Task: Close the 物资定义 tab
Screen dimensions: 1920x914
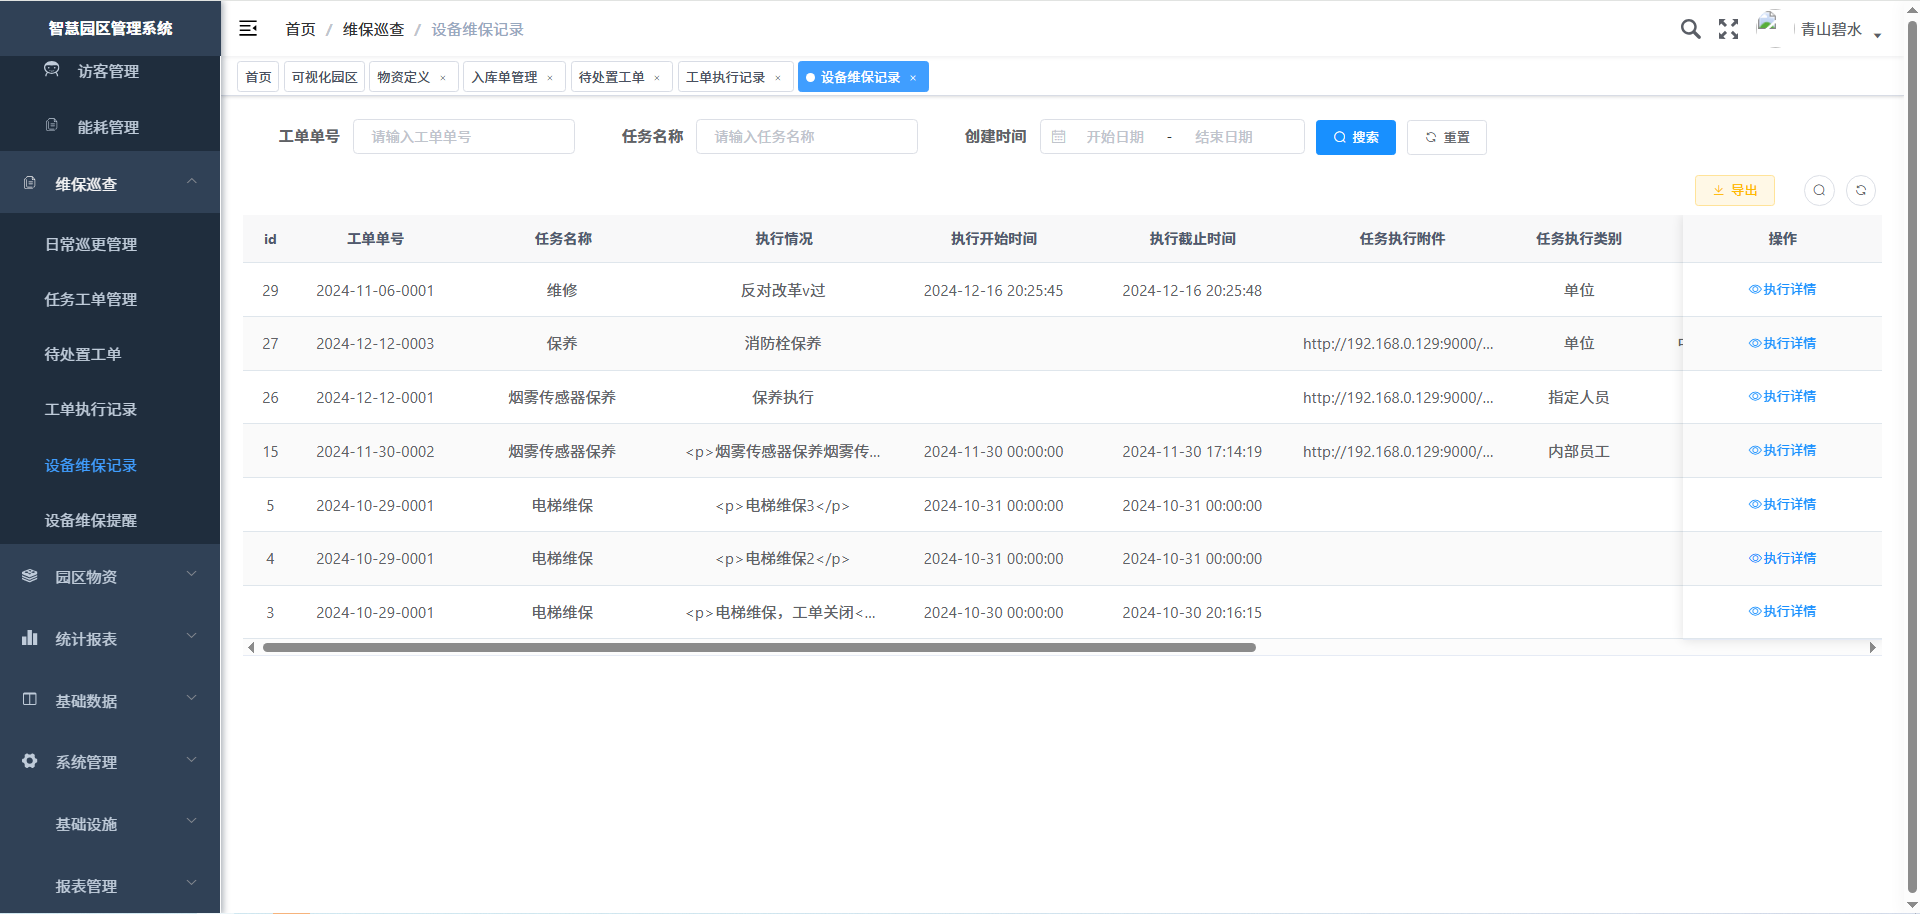Action: pyautogui.click(x=443, y=78)
